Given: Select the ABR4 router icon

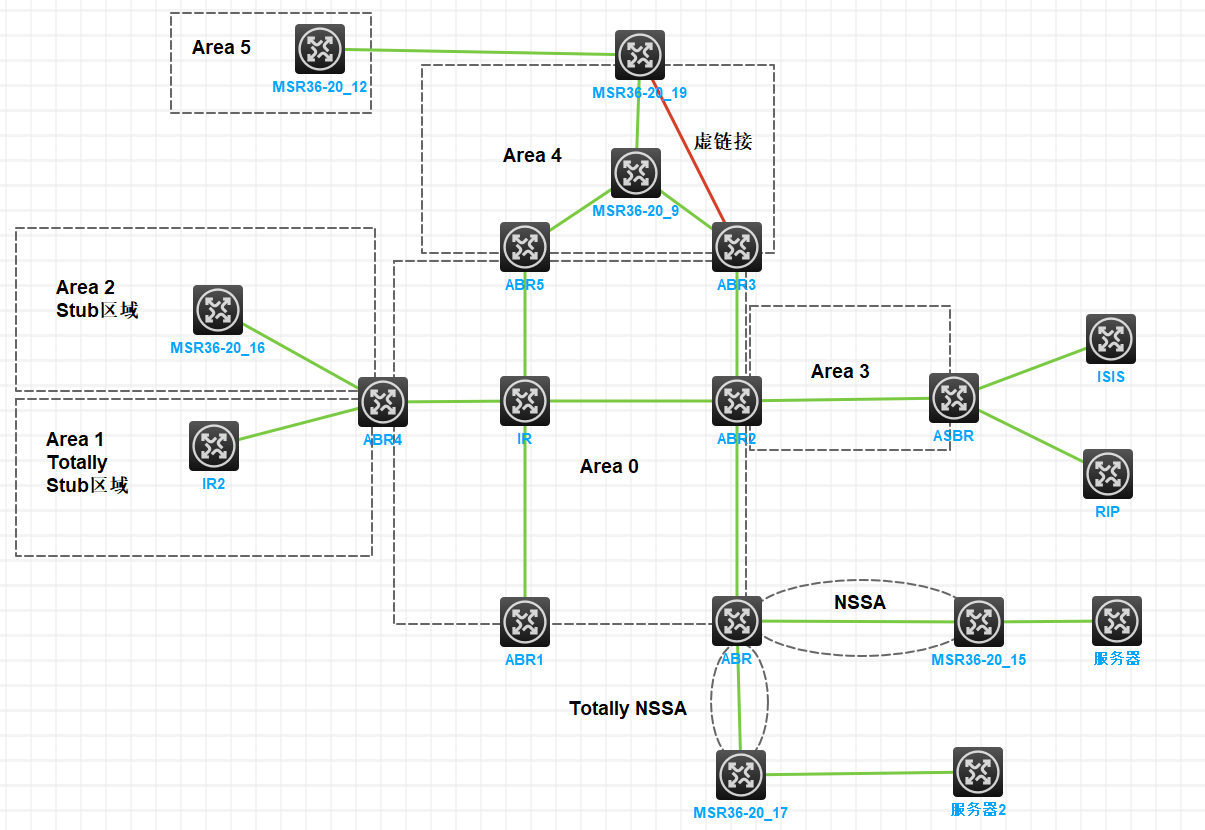Looking at the screenshot, I should [383, 402].
